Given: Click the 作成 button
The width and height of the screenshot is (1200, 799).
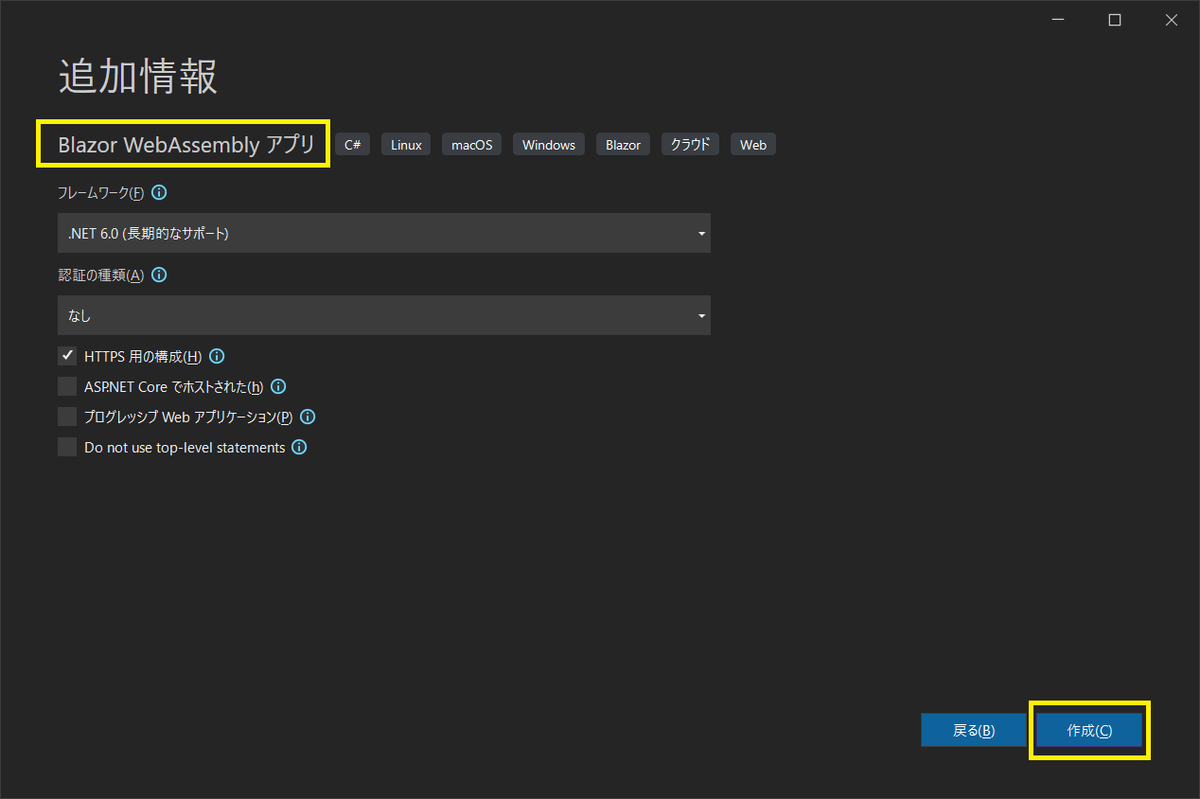Looking at the screenshot, I should [x=1089, y=730].
